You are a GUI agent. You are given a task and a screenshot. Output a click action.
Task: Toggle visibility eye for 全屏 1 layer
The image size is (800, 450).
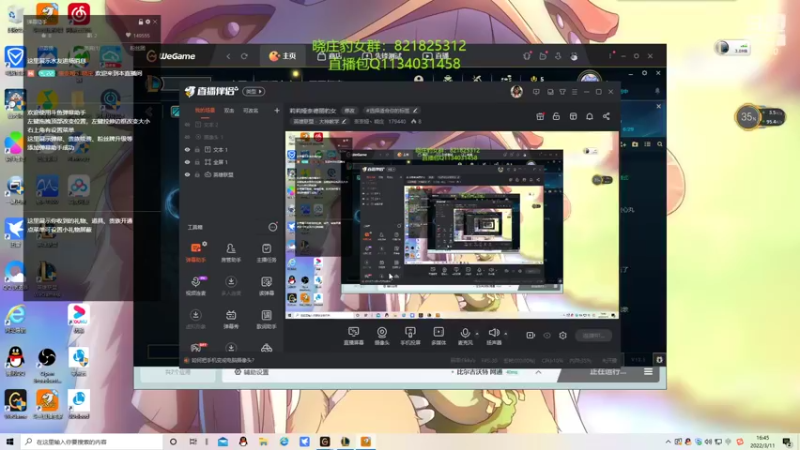click(x=187, y=162)
